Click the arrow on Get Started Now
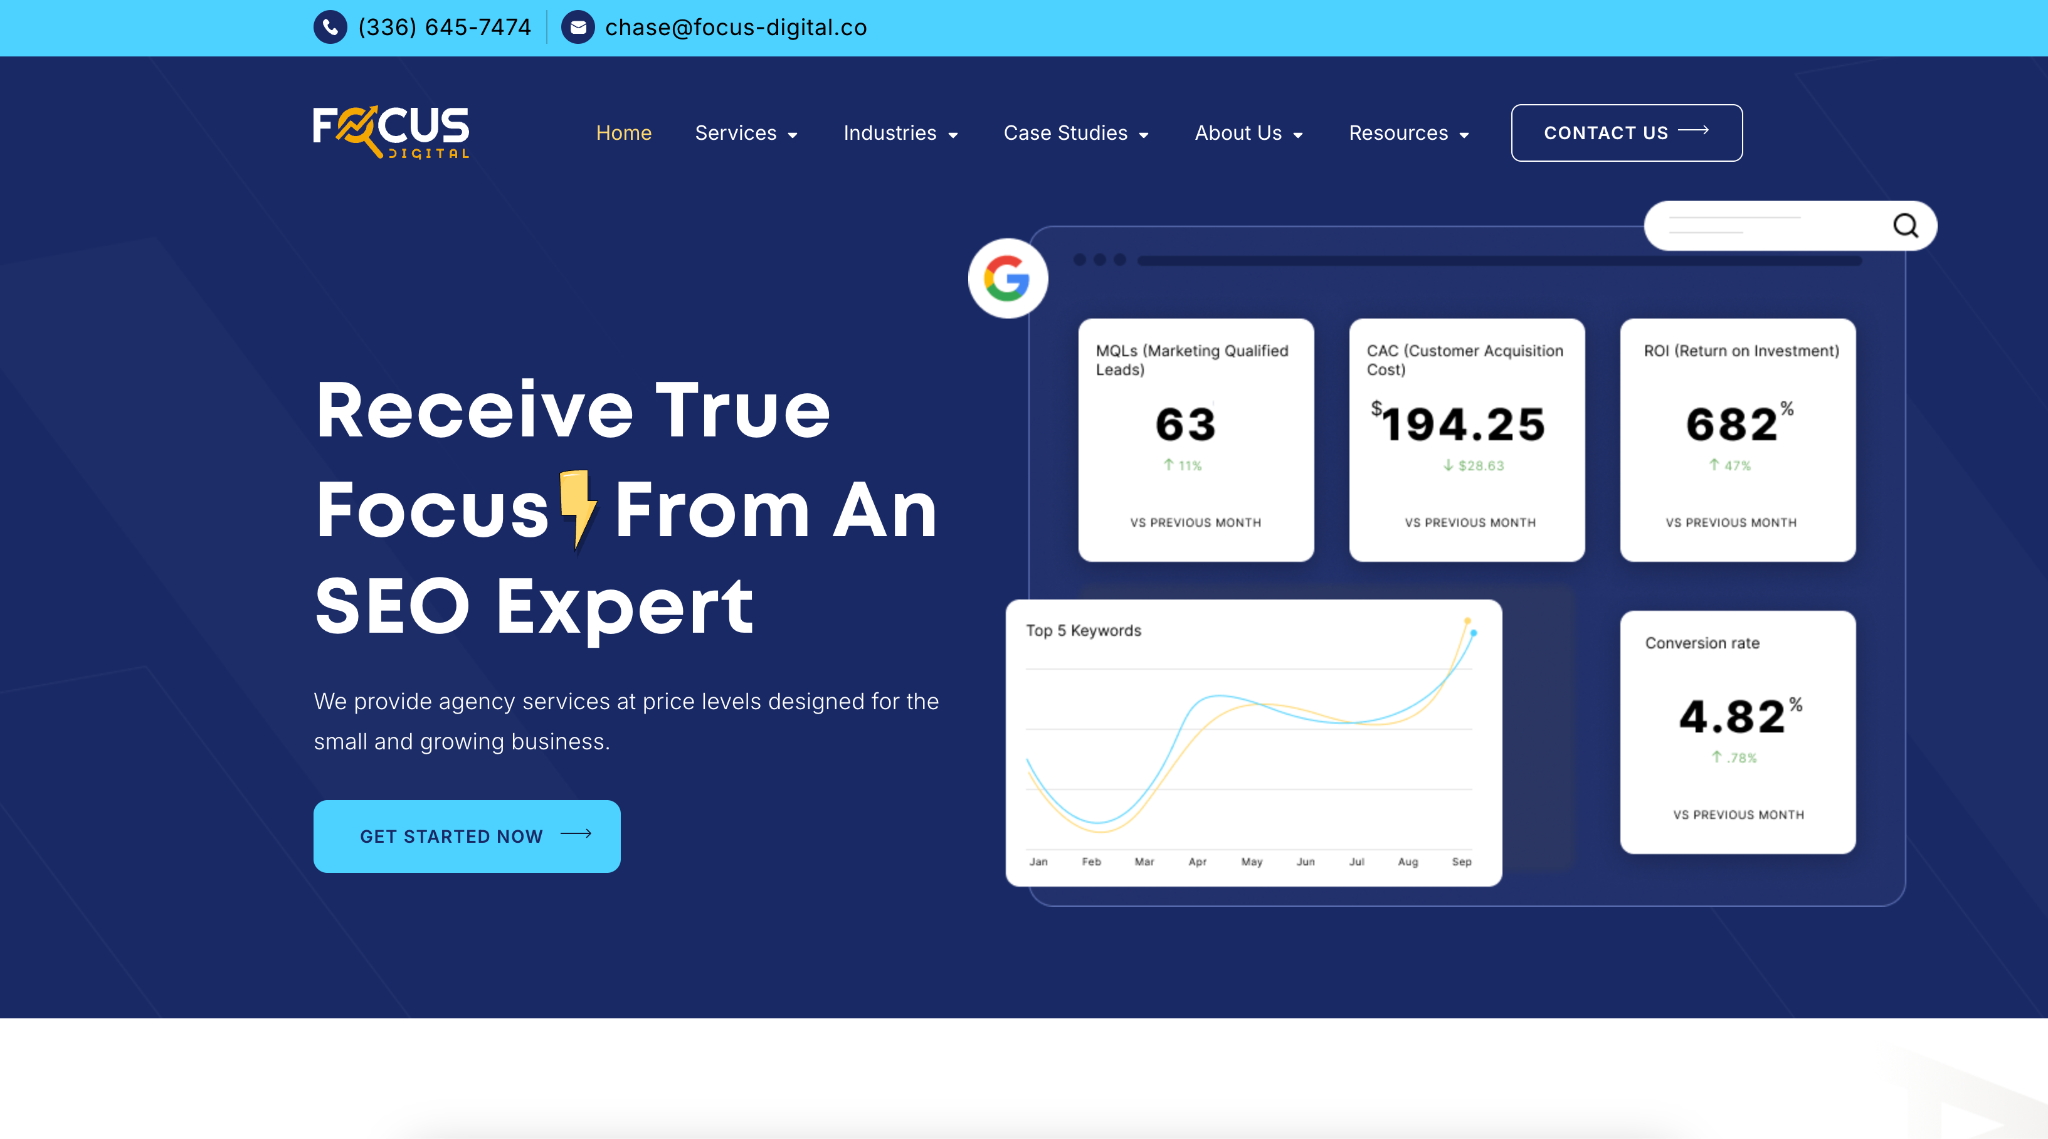Image resolution: width=2048 pixels, height=1139 pixels. point(576,834)
